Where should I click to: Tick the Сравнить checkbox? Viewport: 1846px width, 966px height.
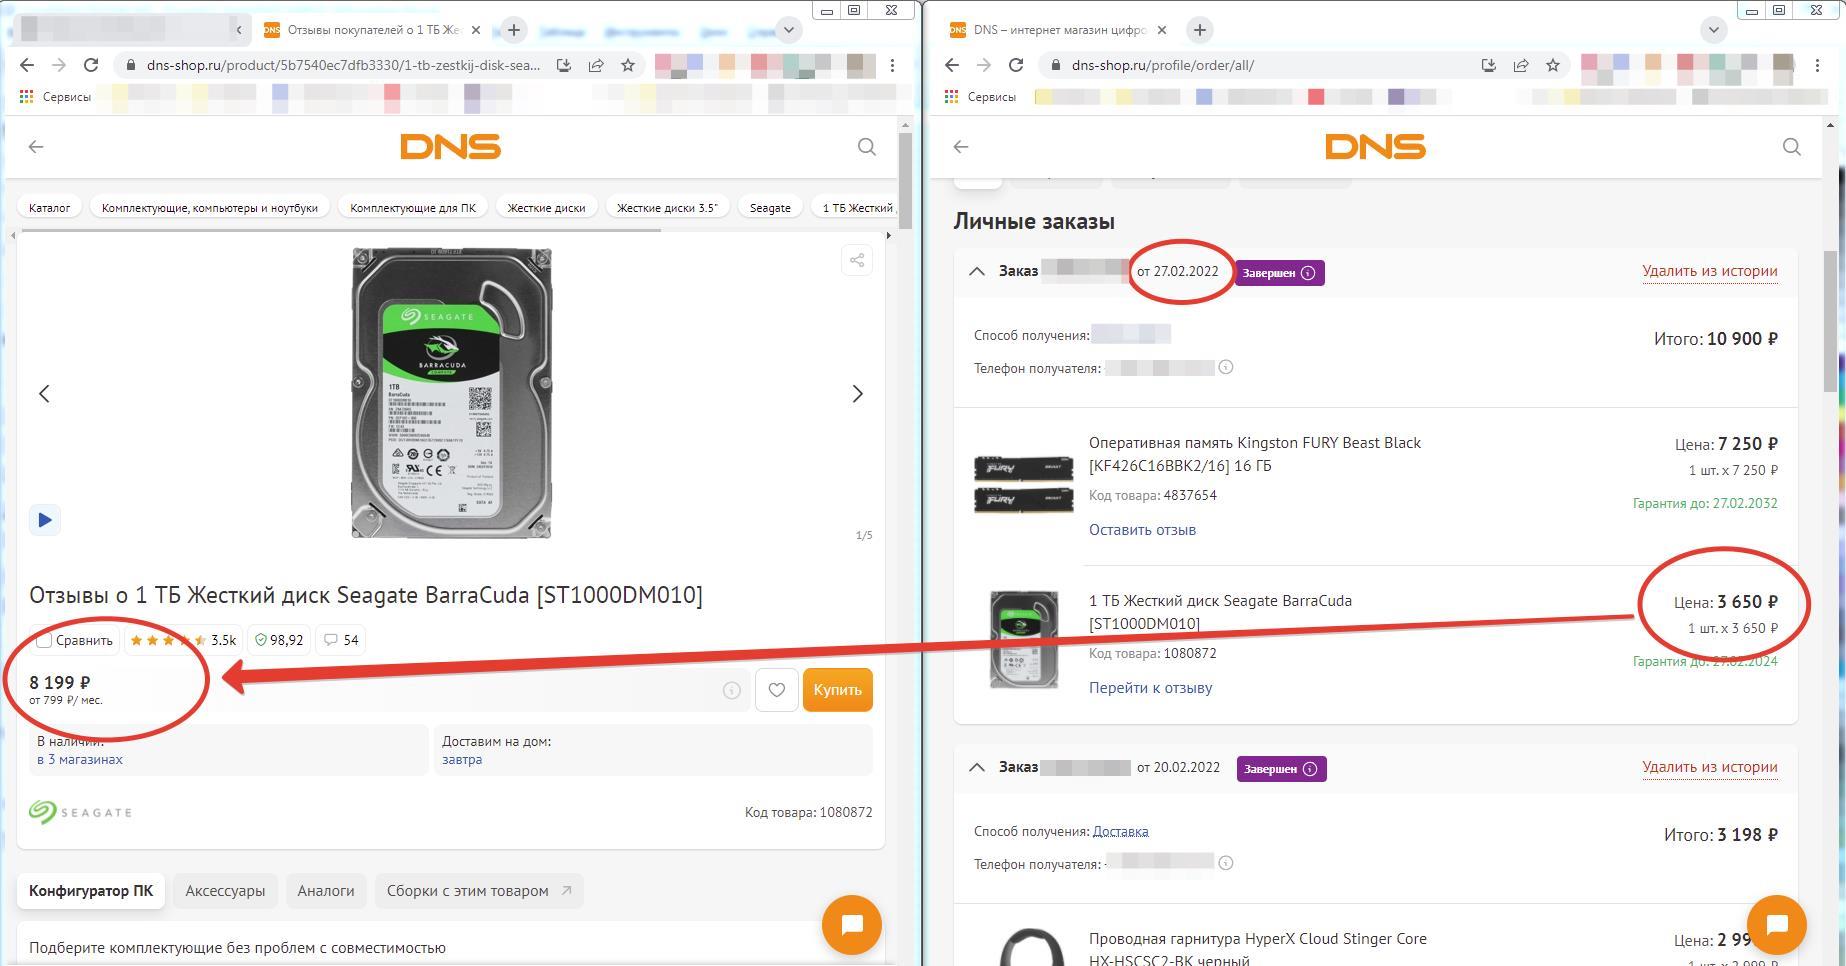click(x=44, y=640)
